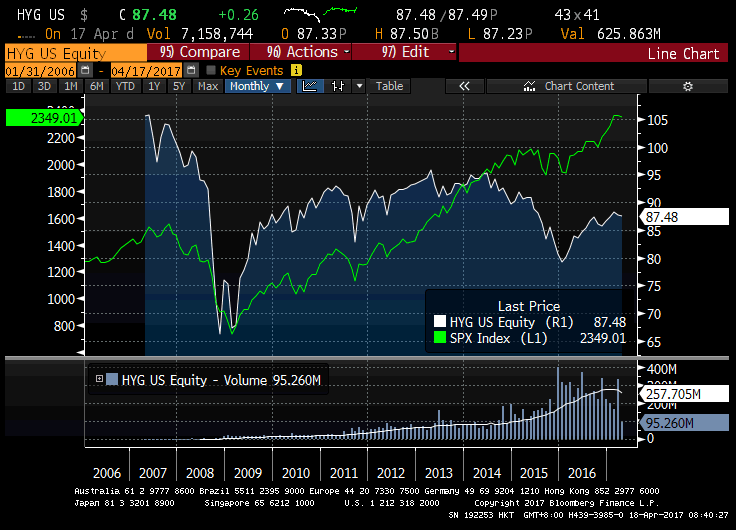Select the line chart type icon
This screenshot has height=530, width=736.
(x=310, y=86)
